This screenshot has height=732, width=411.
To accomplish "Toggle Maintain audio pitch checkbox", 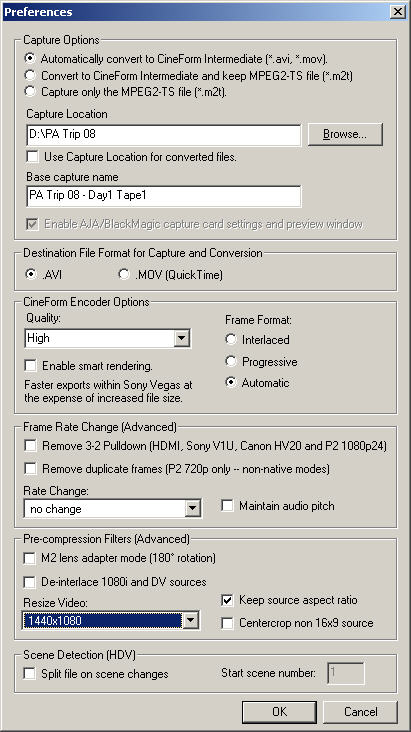I will [x=227, y=506].
